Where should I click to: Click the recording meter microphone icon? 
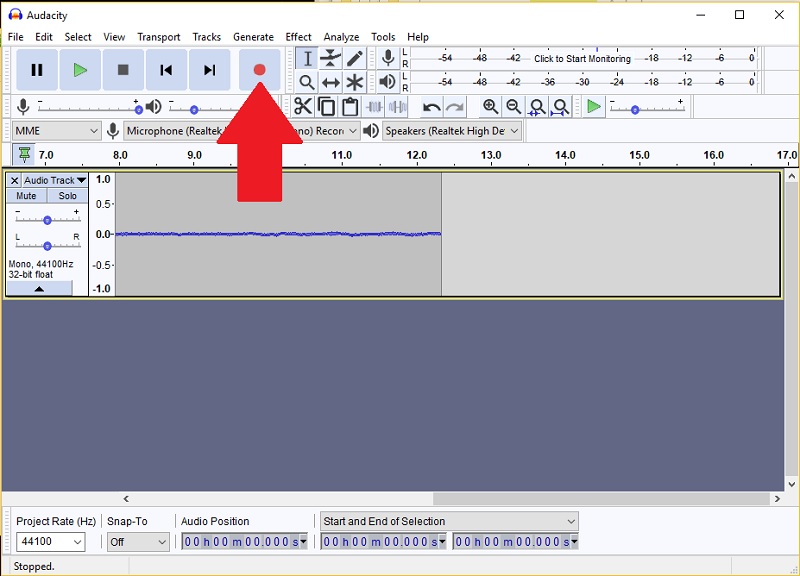pos(388,58)
